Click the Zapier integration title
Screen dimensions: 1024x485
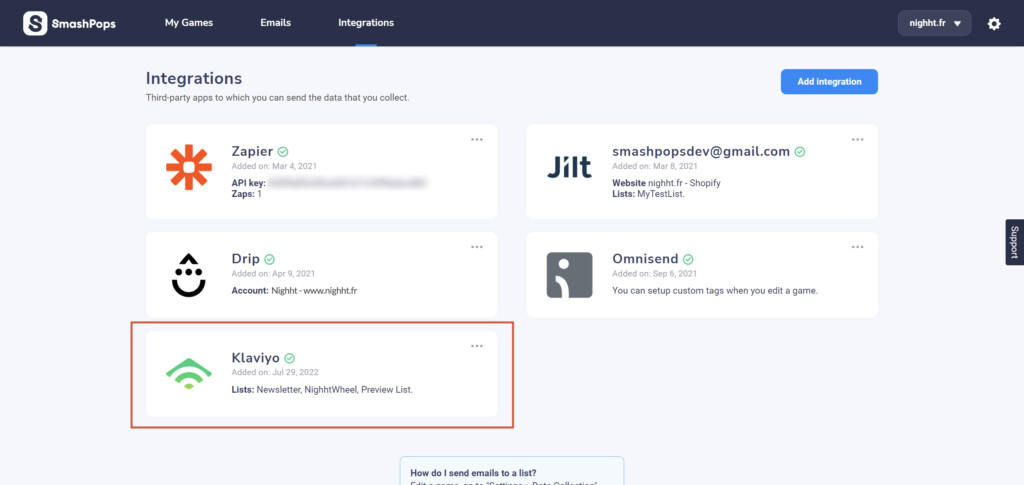pyautogui.click(x=252, y=151)
